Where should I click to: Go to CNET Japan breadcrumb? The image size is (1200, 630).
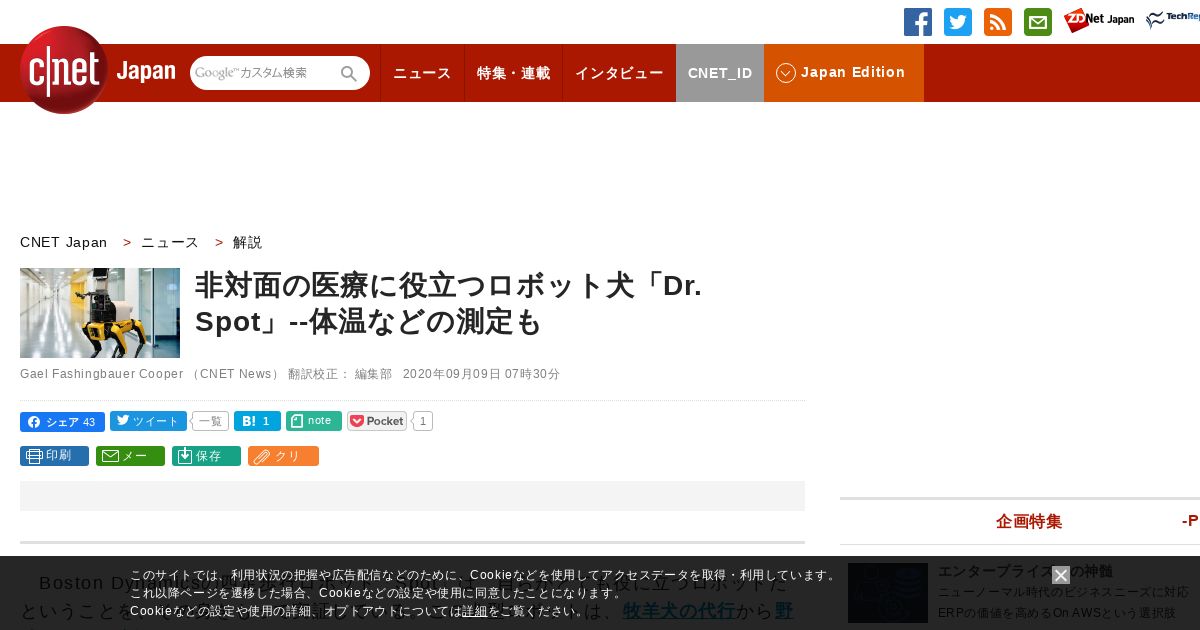pyautogui.click(x=64, y=242)
